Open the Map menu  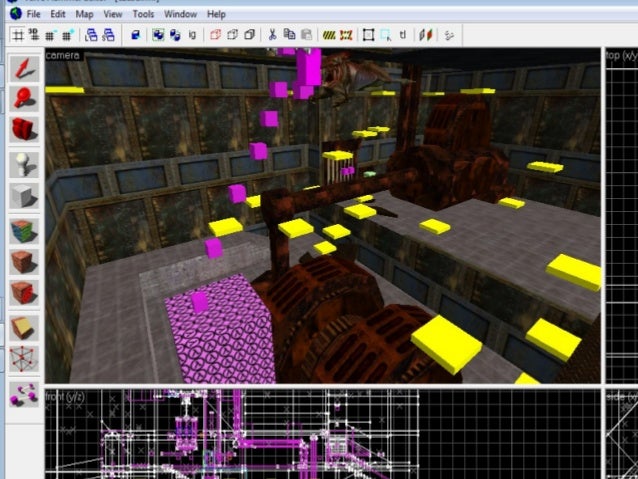84,14
